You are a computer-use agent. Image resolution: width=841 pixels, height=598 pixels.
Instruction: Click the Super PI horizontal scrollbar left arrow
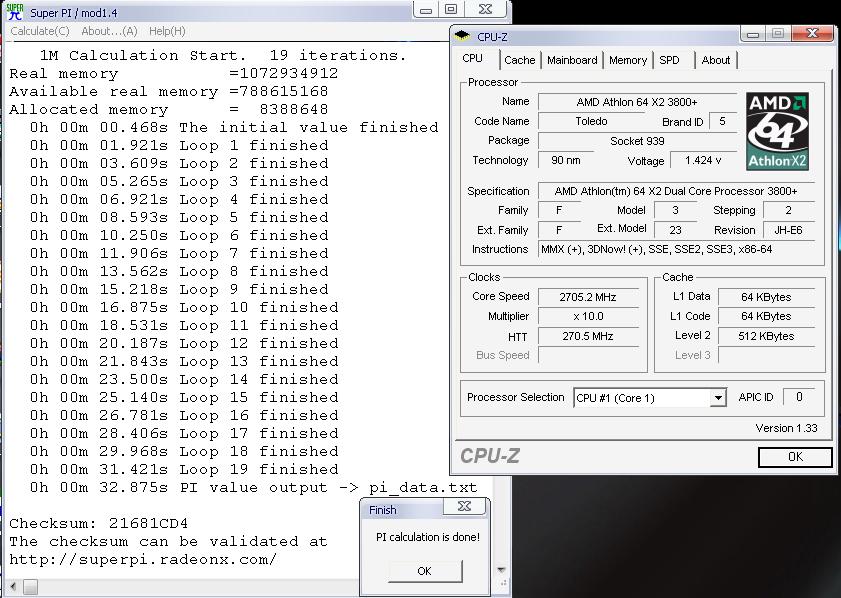[x=13, y=587]
